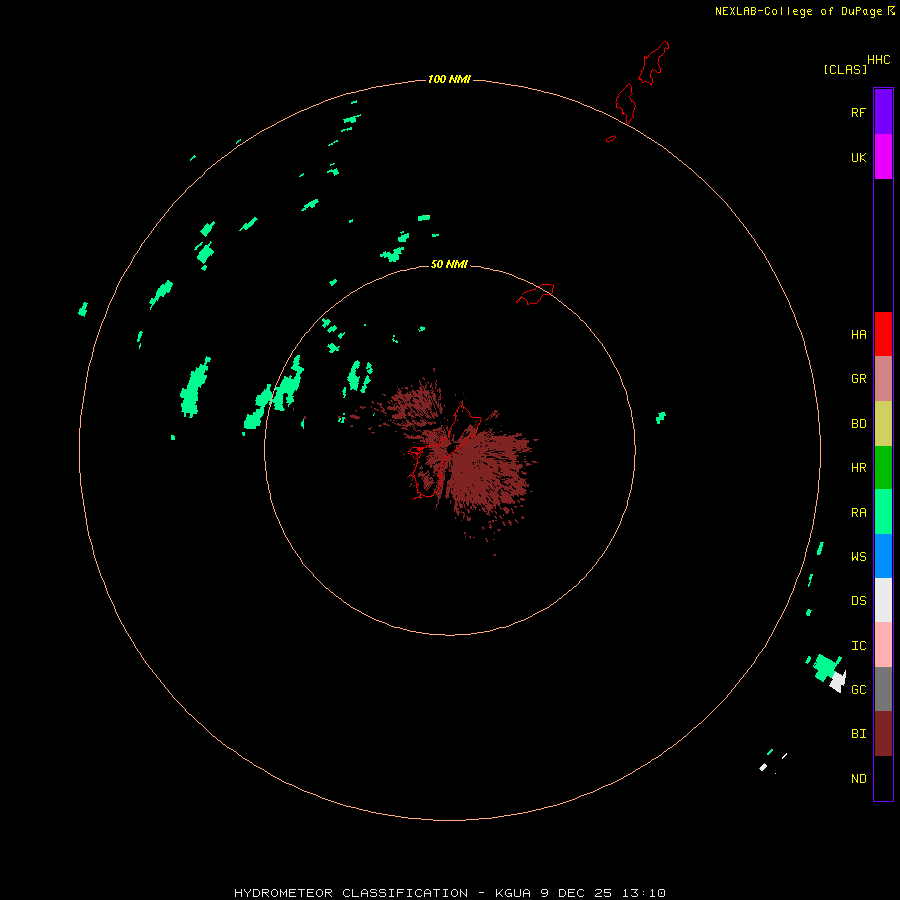Click the 'HYDROMETEOR CLASSIFICATION' title text
The height and width of the screenshot is (900, 900).
click(351, 893)
